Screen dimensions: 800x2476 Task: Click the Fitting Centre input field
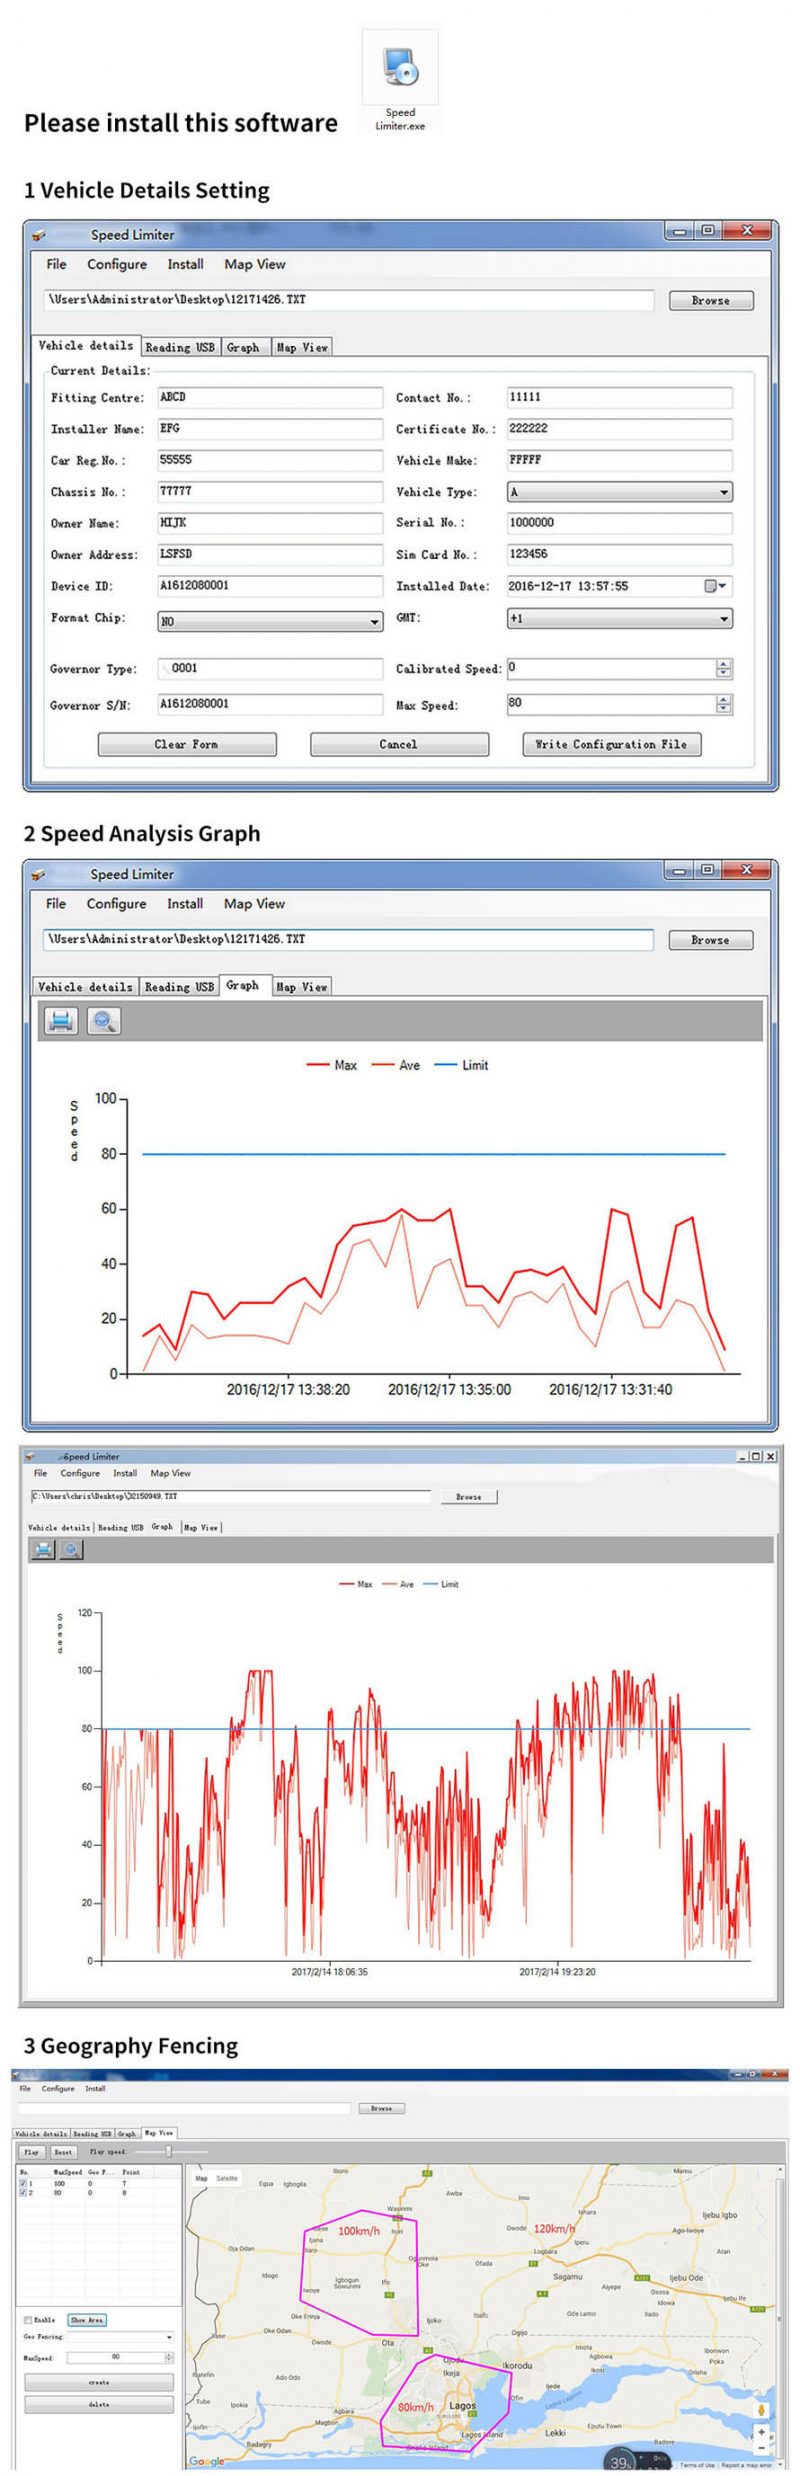tap(269, 397)
